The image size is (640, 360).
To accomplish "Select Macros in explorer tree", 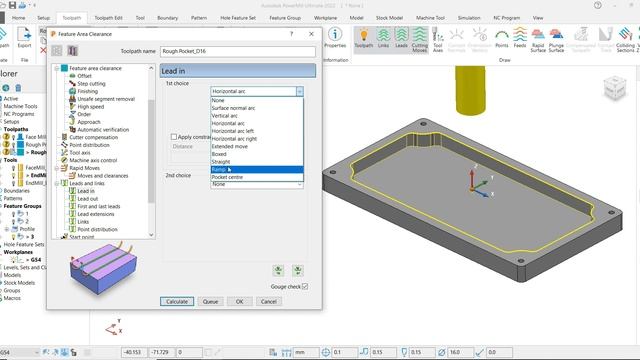I will tap(12, 298).
